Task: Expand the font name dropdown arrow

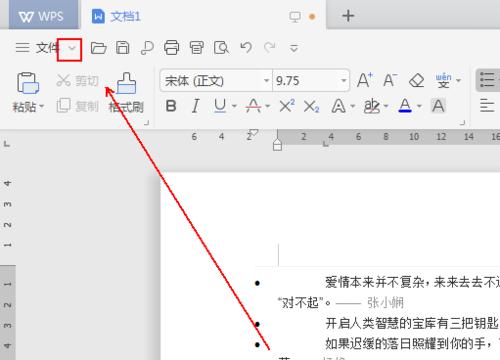Action: (266, 81)
